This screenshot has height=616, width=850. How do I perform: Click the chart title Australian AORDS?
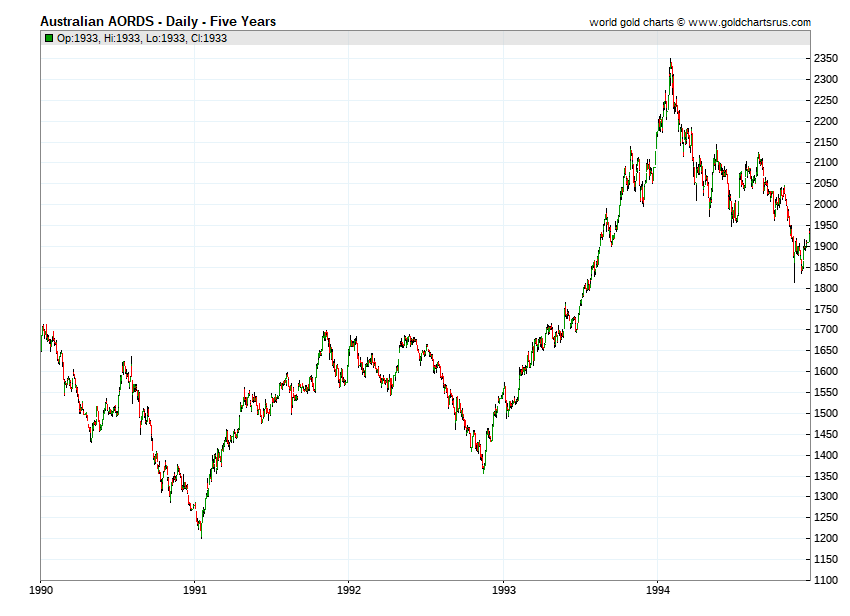point(97,22)
